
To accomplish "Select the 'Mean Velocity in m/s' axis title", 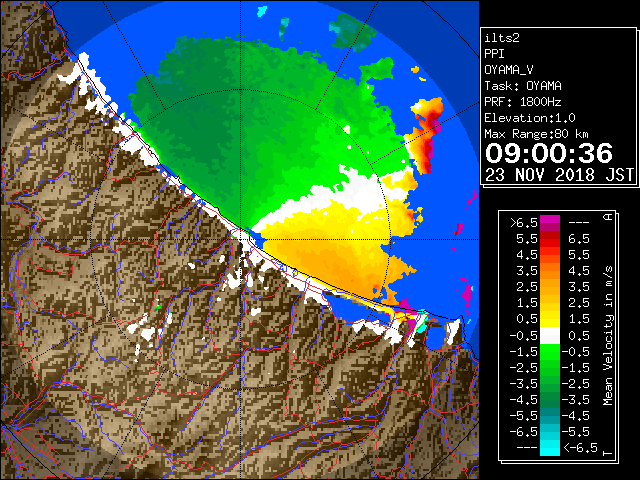I will 608,336.
